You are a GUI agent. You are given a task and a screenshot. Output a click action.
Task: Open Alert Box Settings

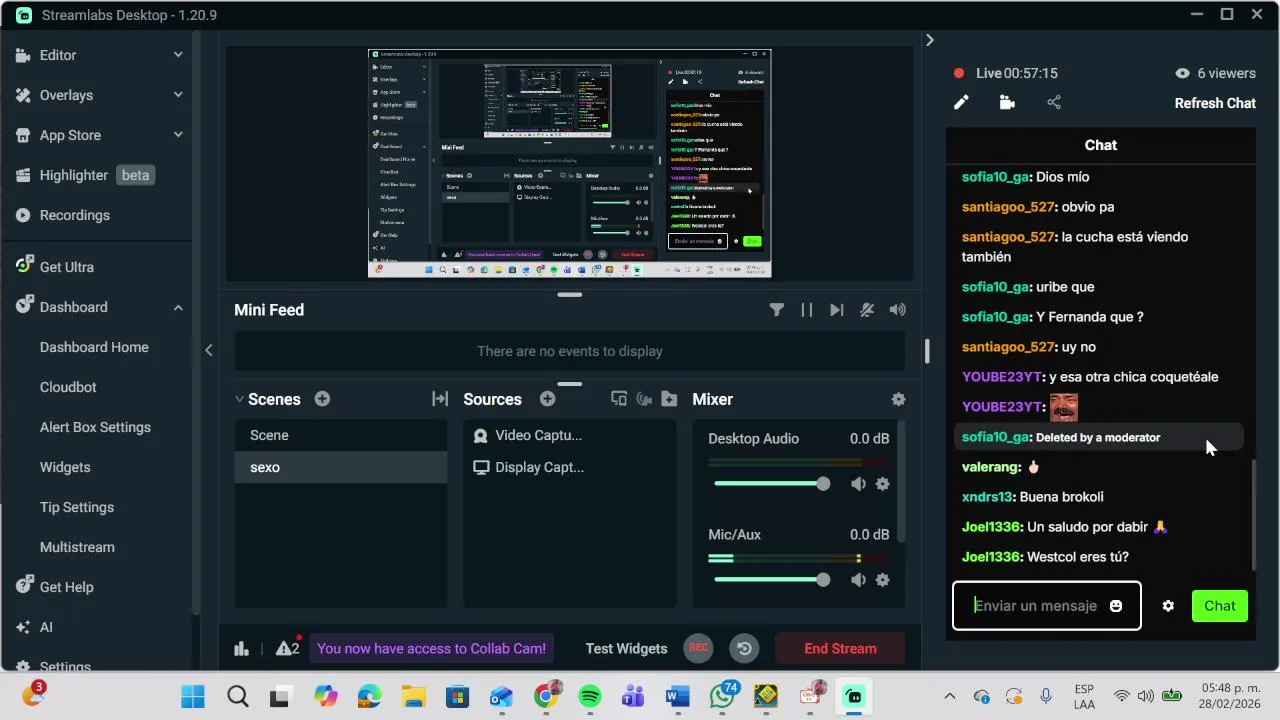tap(95, 427)
